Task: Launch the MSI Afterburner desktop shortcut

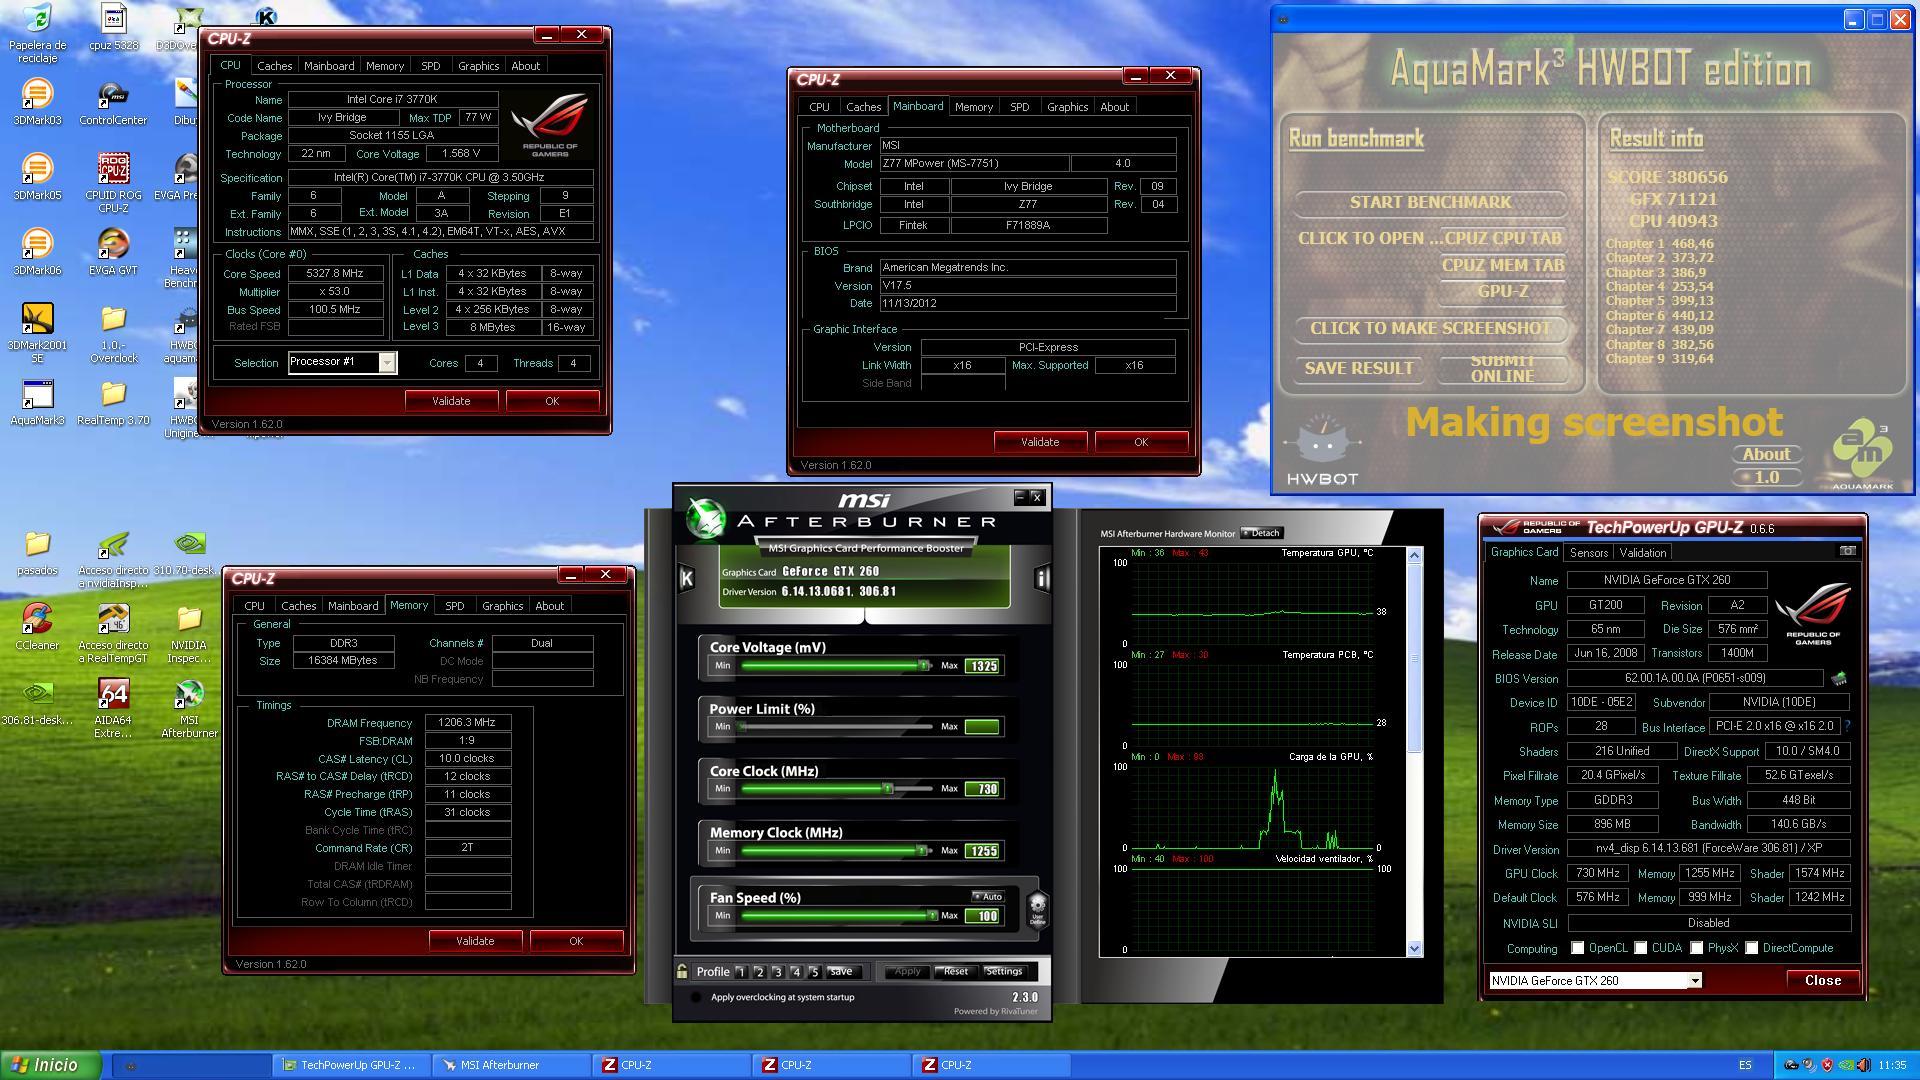Action: pyautogui.click(x=189, y=708)
